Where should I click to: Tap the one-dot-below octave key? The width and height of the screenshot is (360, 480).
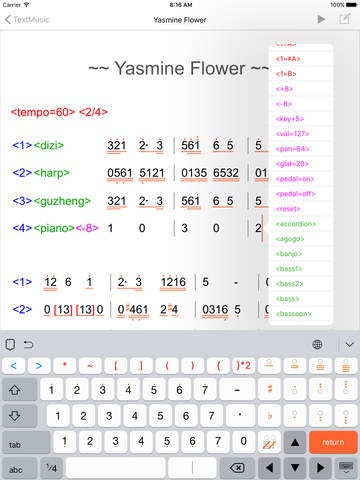(x=295, y=416)
